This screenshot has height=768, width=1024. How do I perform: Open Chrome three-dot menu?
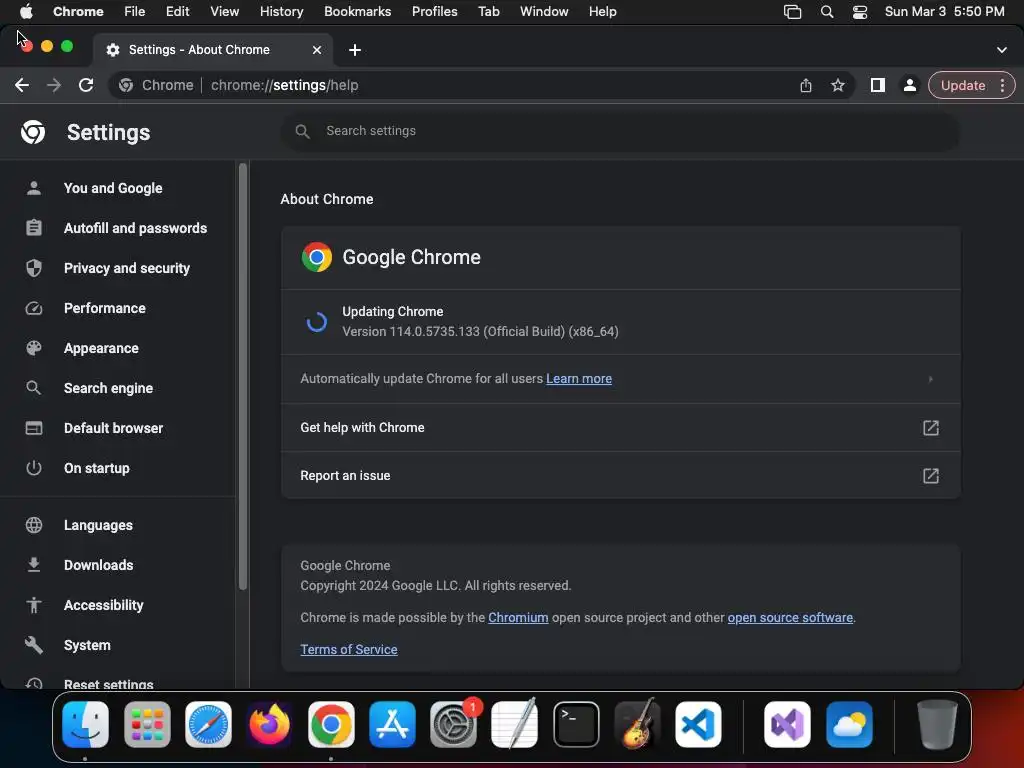click(x=1002, y=86)
